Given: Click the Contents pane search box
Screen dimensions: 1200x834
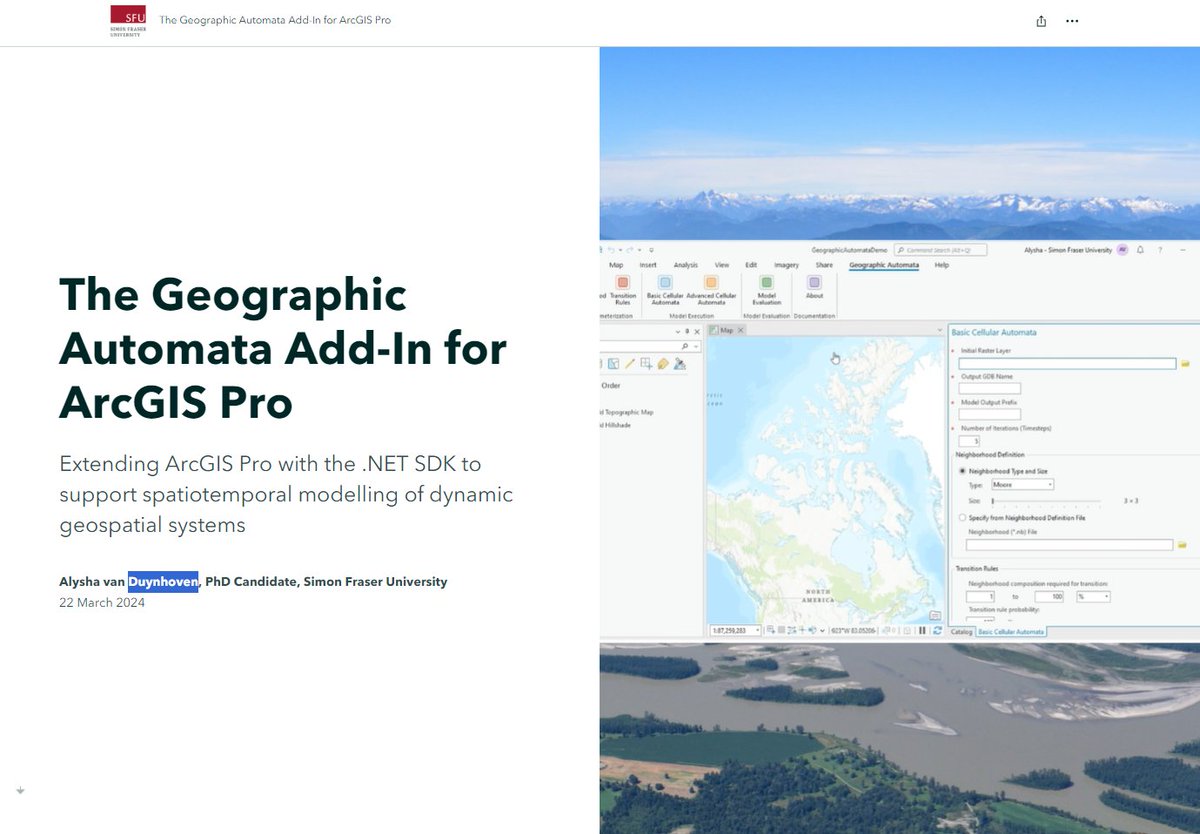Looking at the screenshot, I should (x=645, y=346).
